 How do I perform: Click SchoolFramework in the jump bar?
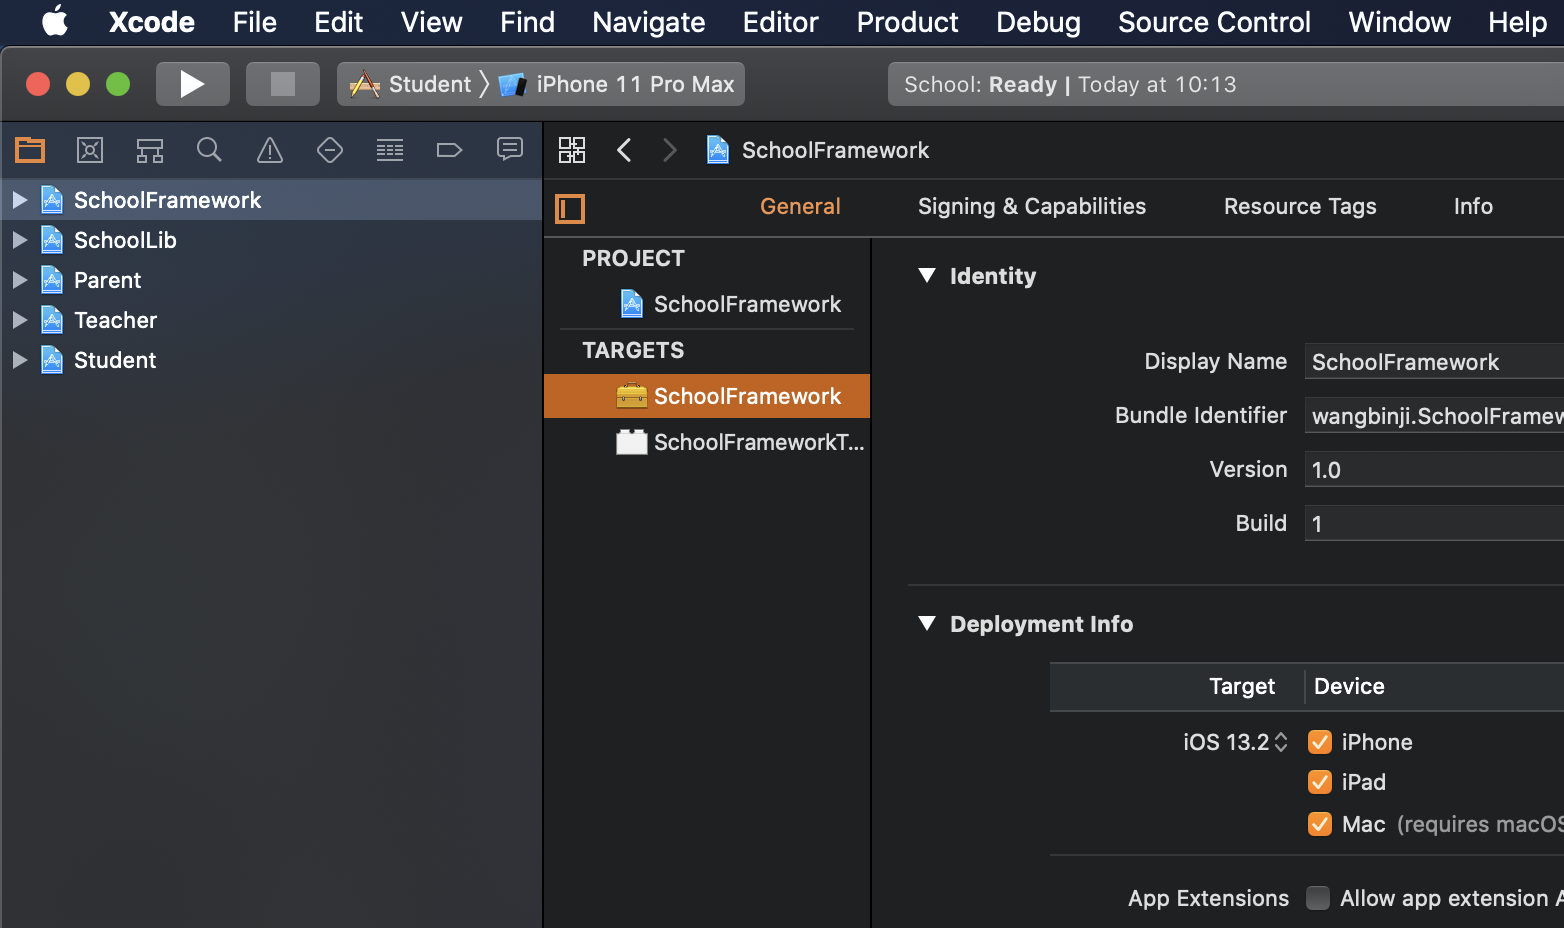coord(835,150)
